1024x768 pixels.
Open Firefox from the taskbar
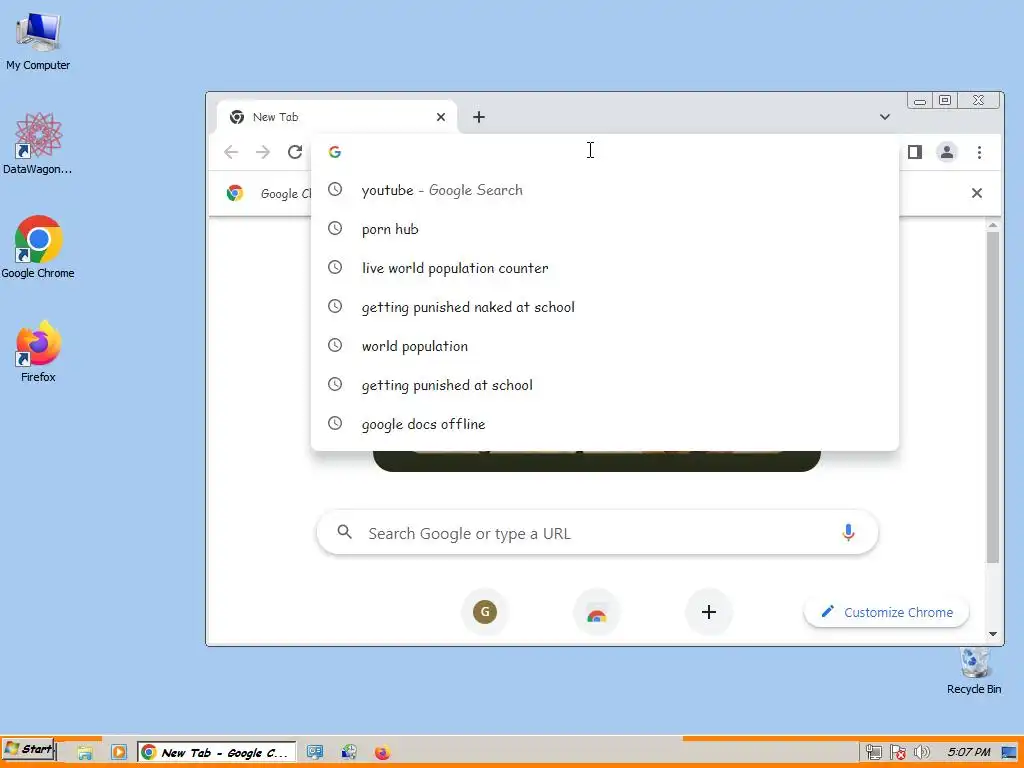point(383,752)
